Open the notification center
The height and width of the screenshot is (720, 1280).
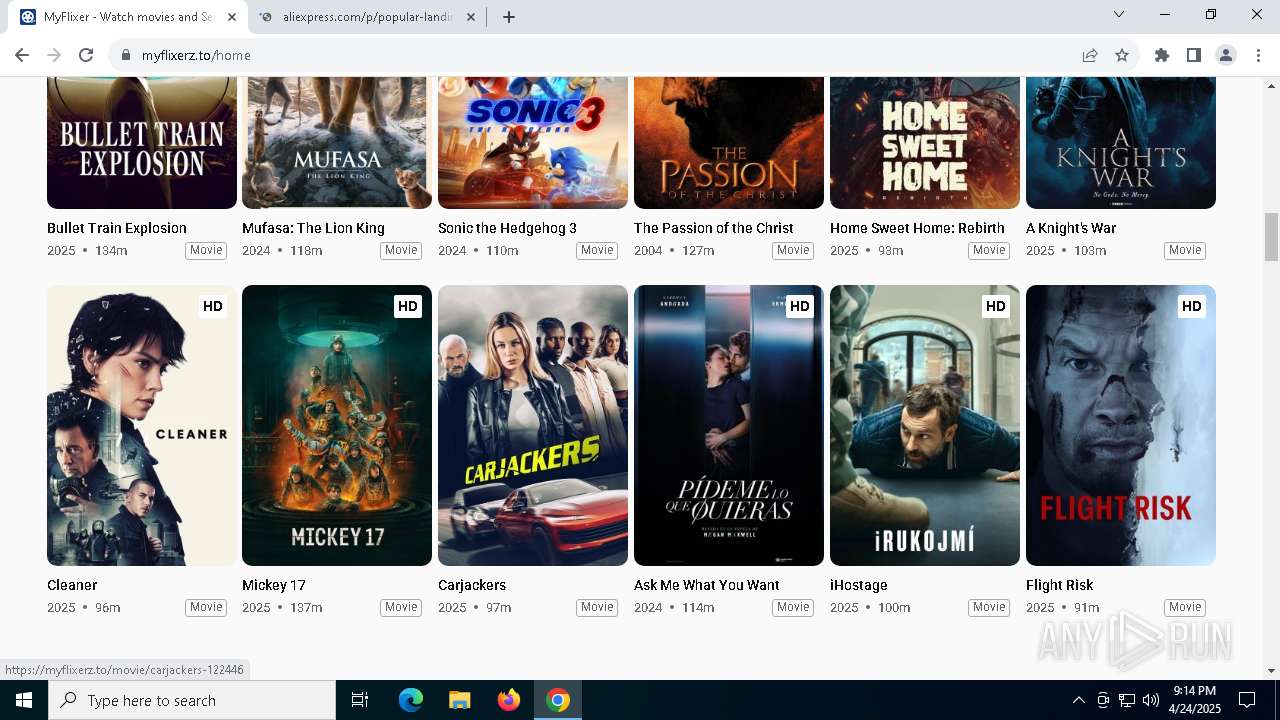coord(1247,700)
